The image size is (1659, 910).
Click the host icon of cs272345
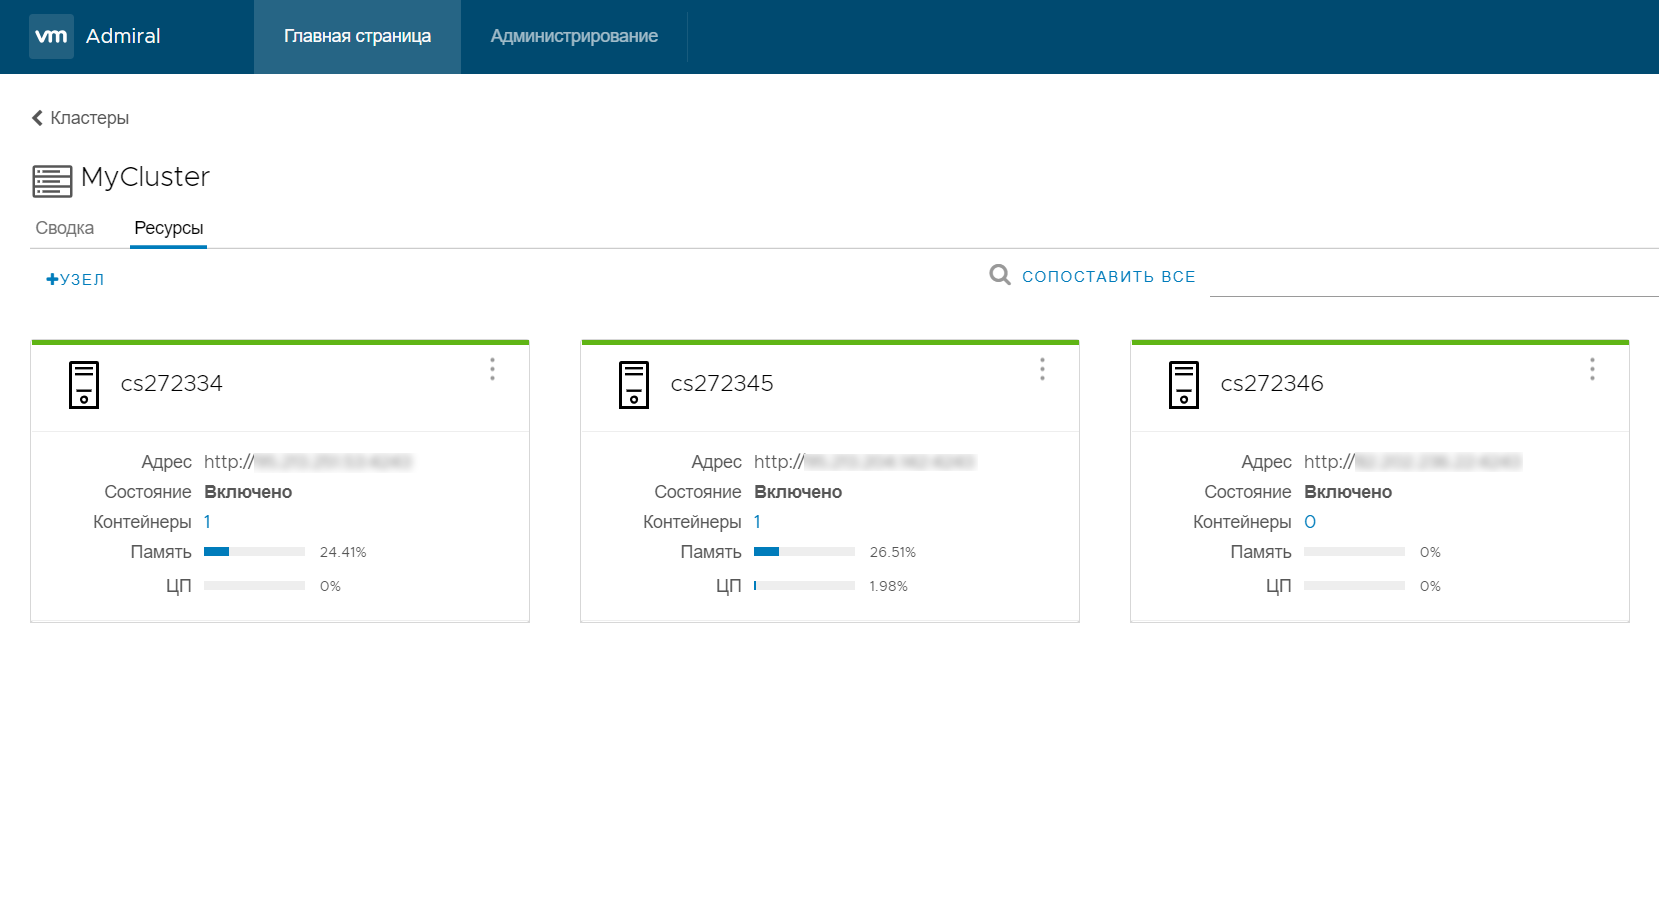(634, 385)
